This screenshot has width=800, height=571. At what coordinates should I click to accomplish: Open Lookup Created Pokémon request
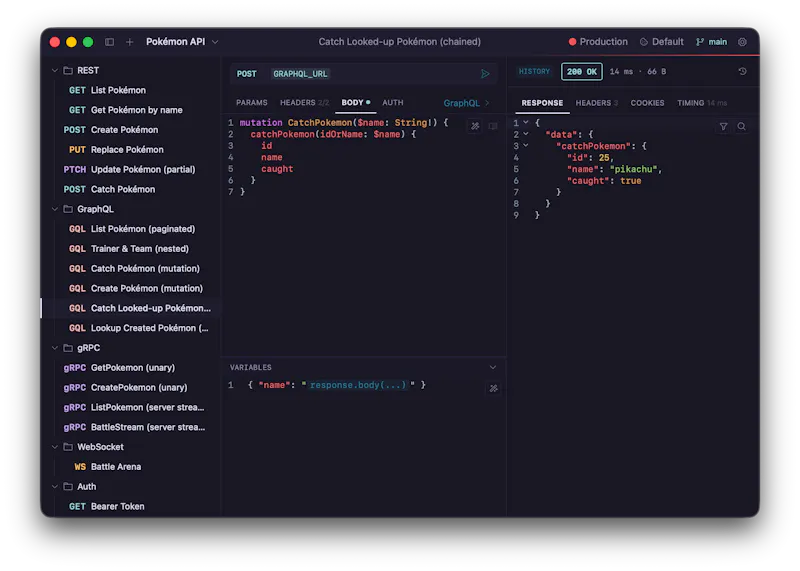132,328
